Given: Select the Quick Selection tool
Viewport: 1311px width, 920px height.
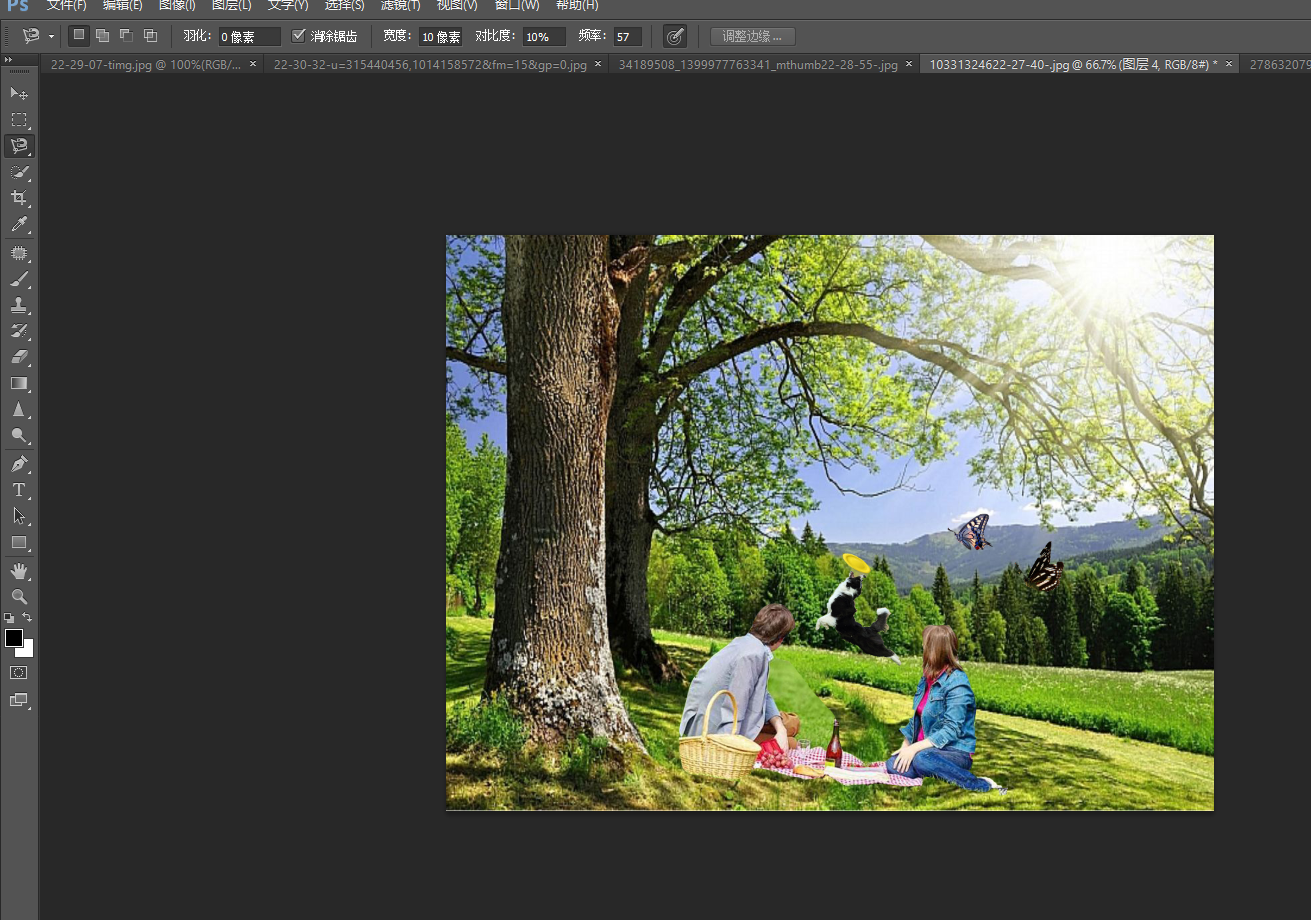Looking at the screenshot, I should pos(19,172).
